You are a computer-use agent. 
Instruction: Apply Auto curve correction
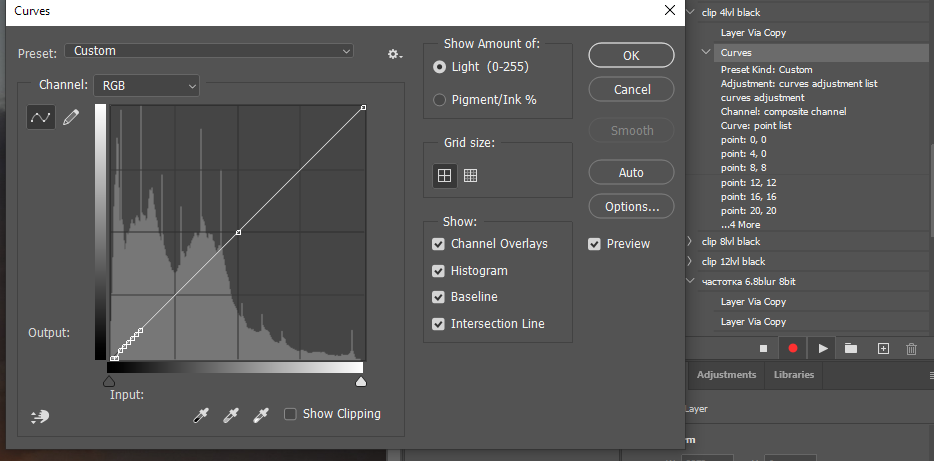coord(631,173)
